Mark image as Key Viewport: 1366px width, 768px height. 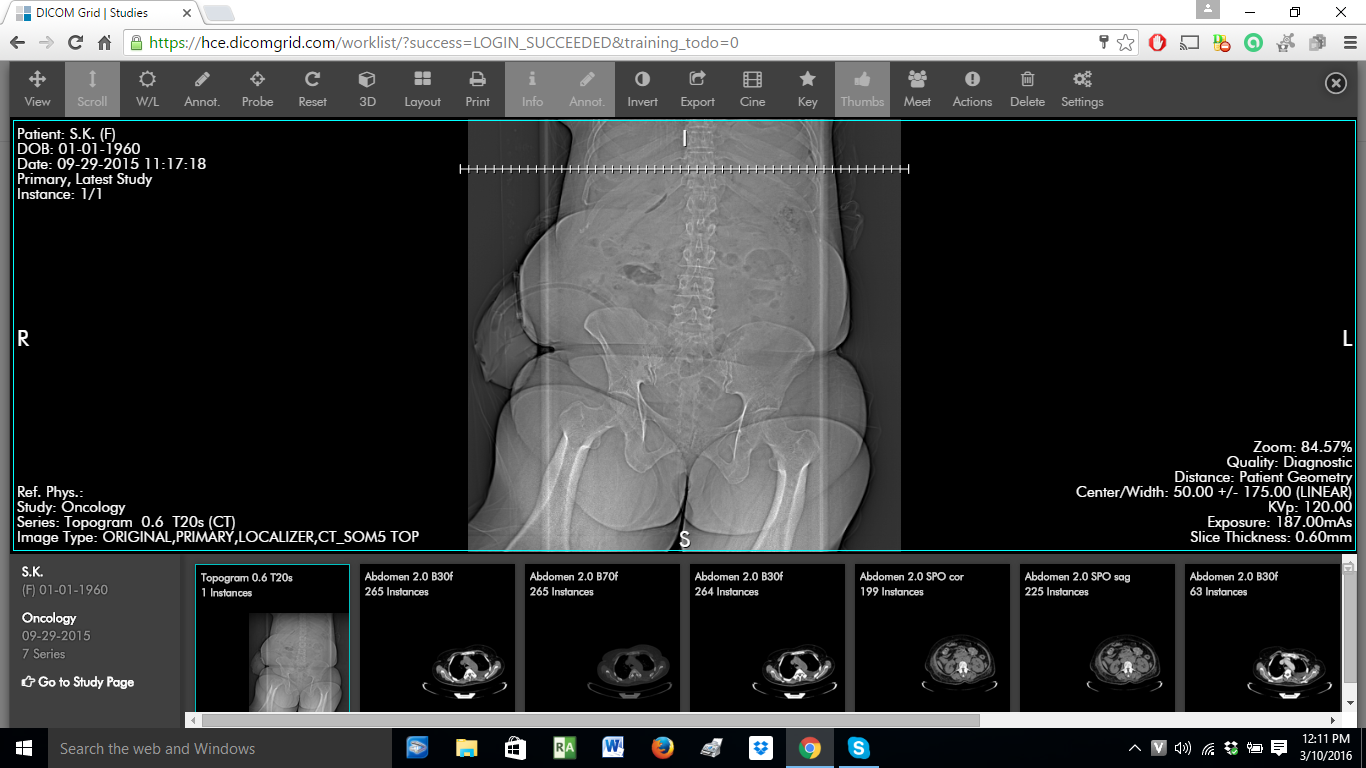pos(807,89)
